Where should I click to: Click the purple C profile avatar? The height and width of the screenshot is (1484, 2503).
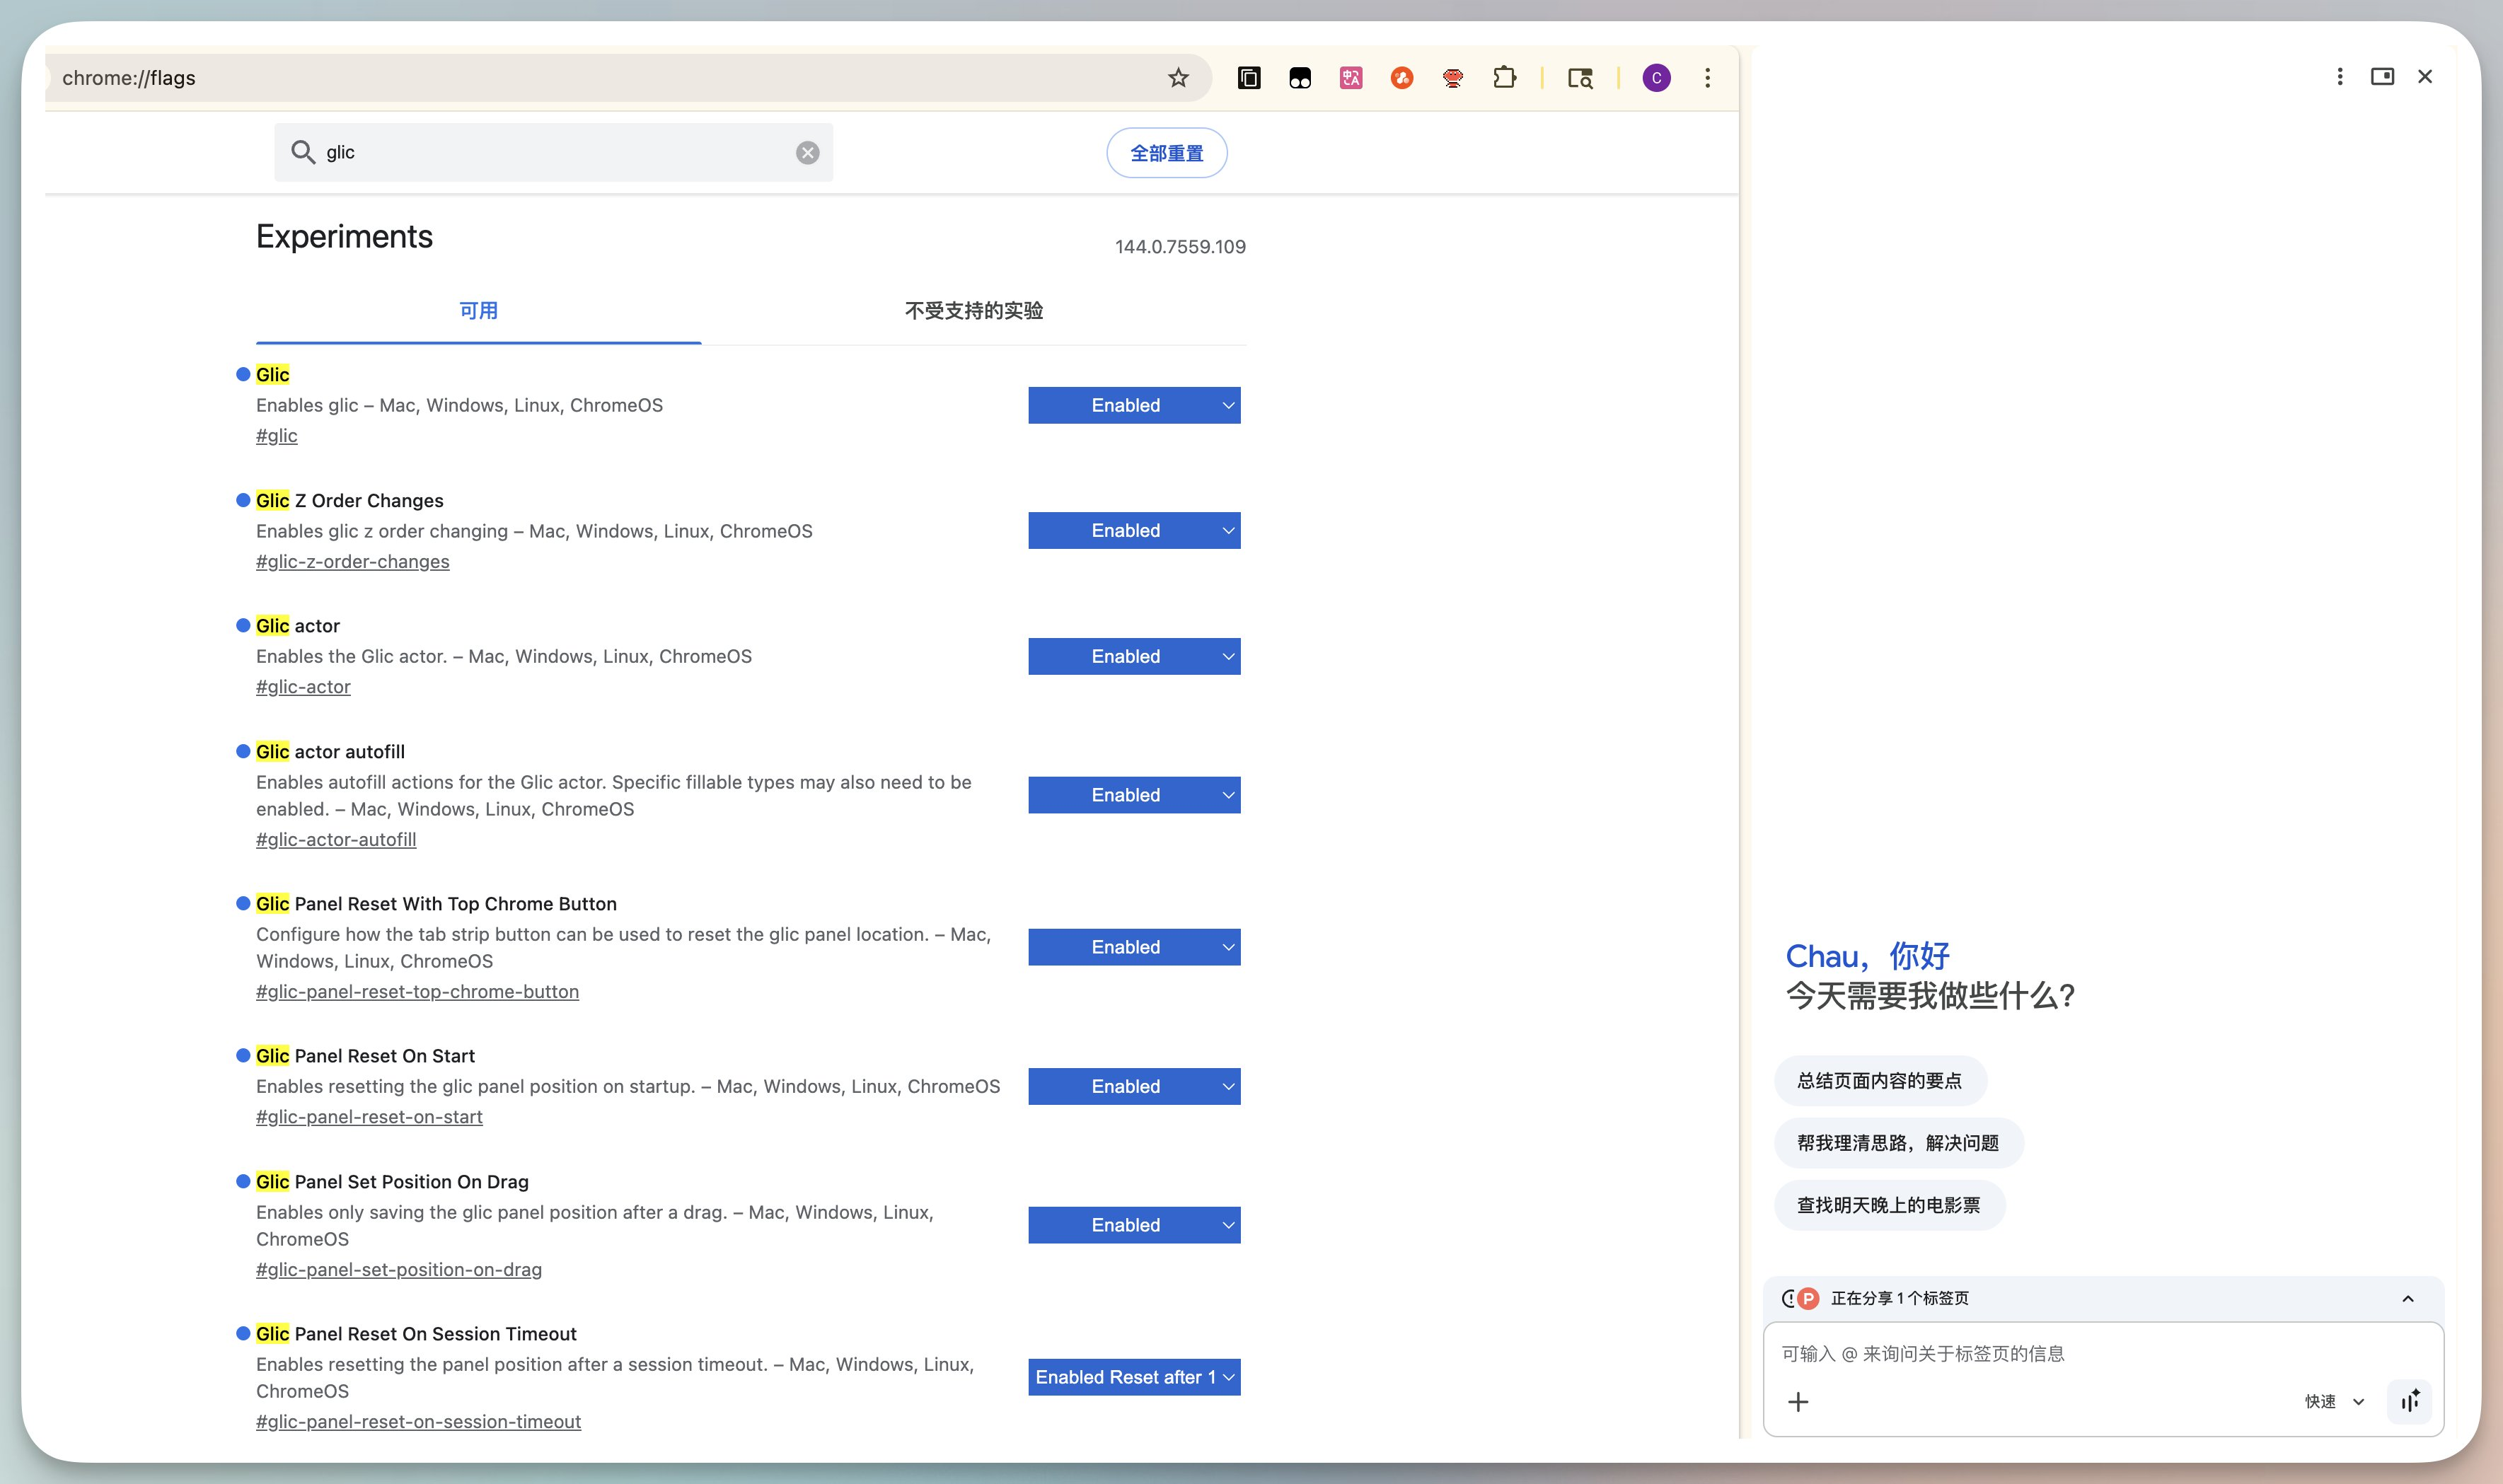(1656, 78)
